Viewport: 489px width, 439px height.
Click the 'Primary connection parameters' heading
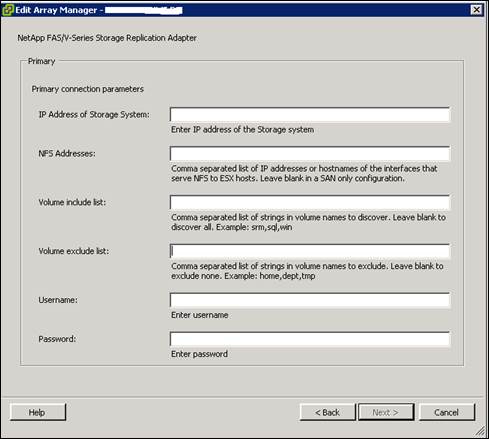point(88,89)
